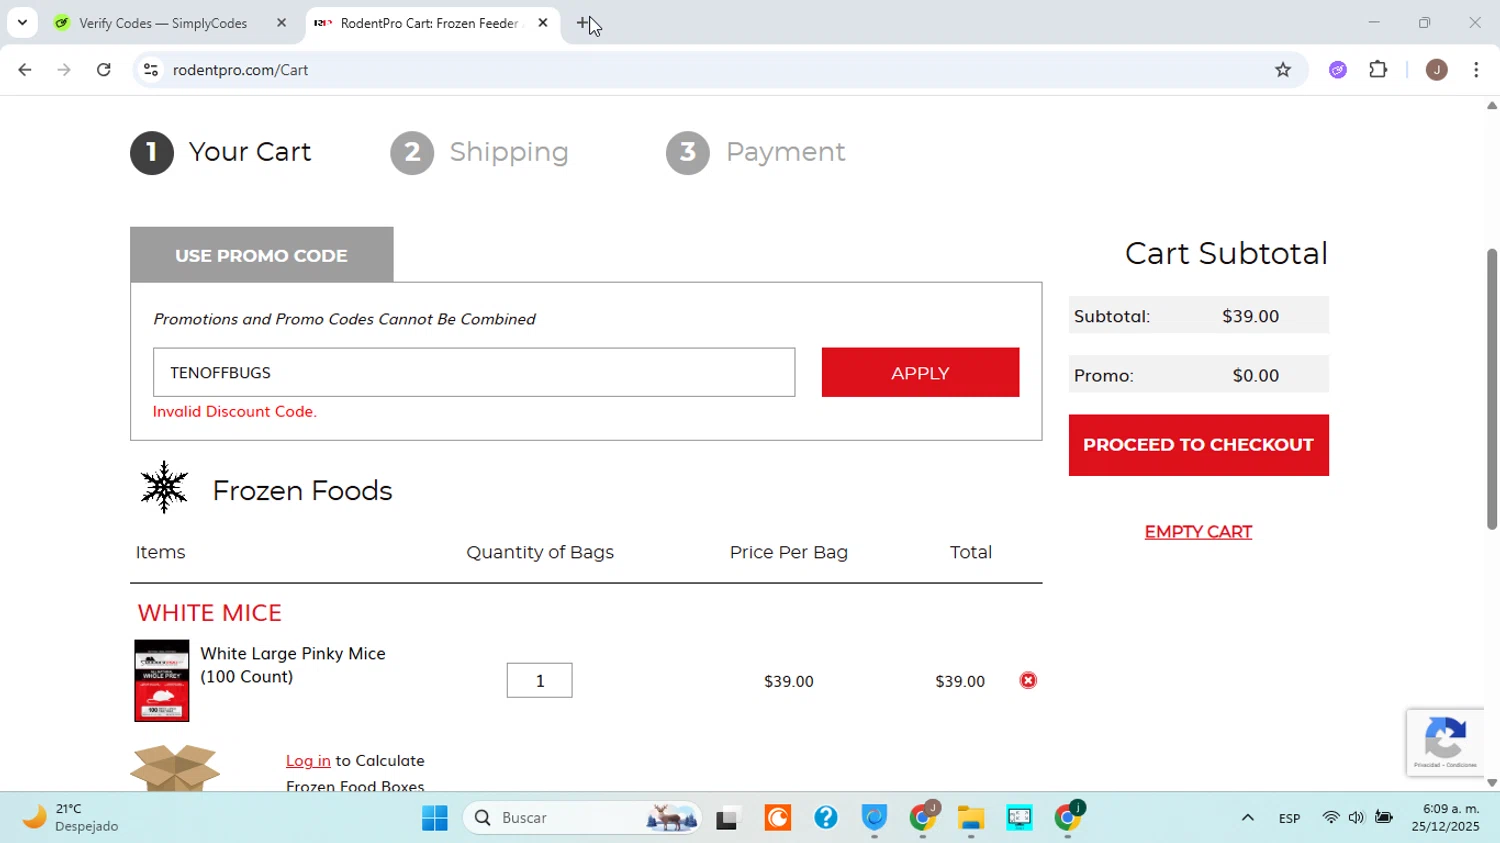The image size is (1500, 843).
Task: Go to step 2 Shipping
Action: point(479,152)
